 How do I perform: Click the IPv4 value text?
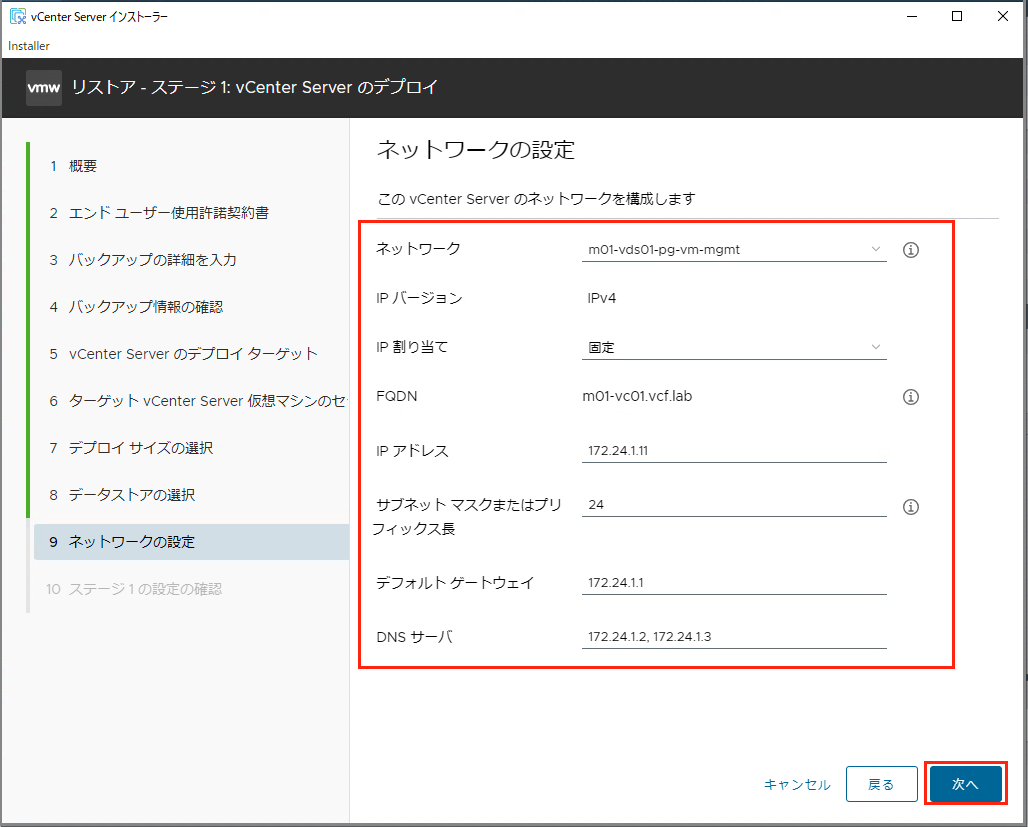coord(602,298)
